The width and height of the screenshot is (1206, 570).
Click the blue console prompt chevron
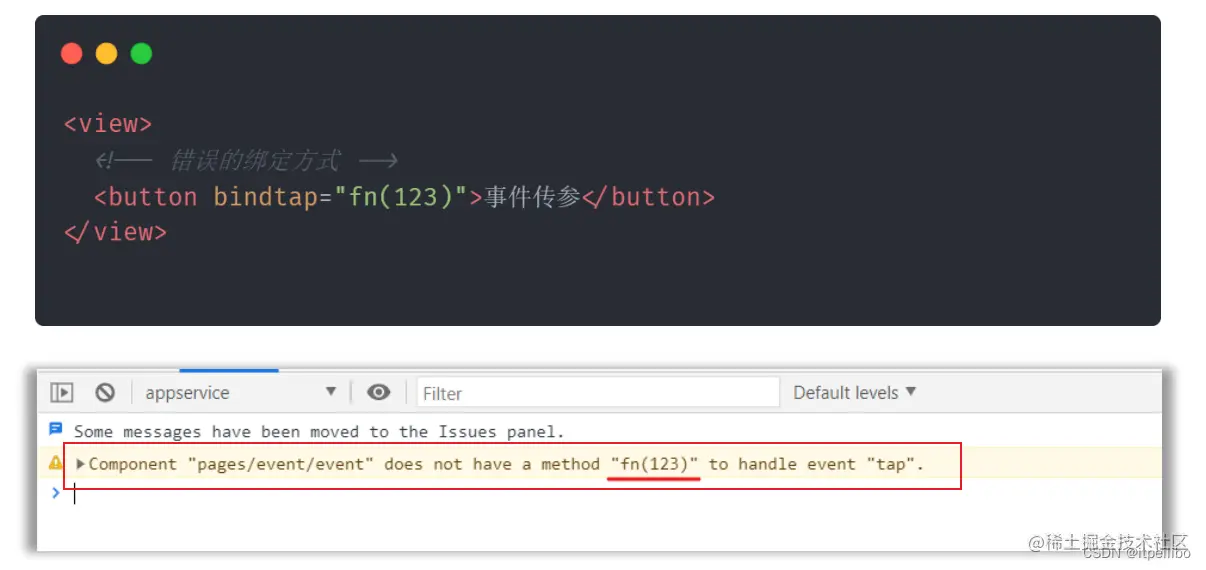[x=56, y=492]
